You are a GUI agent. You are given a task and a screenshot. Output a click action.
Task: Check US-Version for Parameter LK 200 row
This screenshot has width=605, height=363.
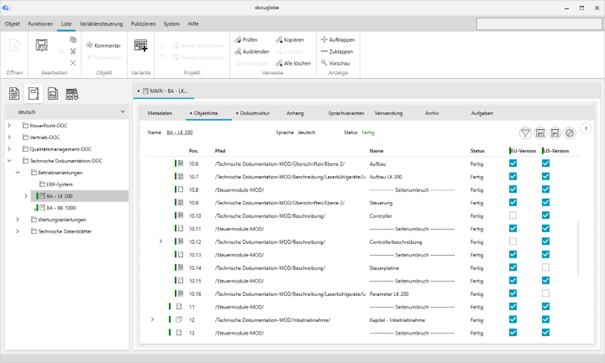546,294
